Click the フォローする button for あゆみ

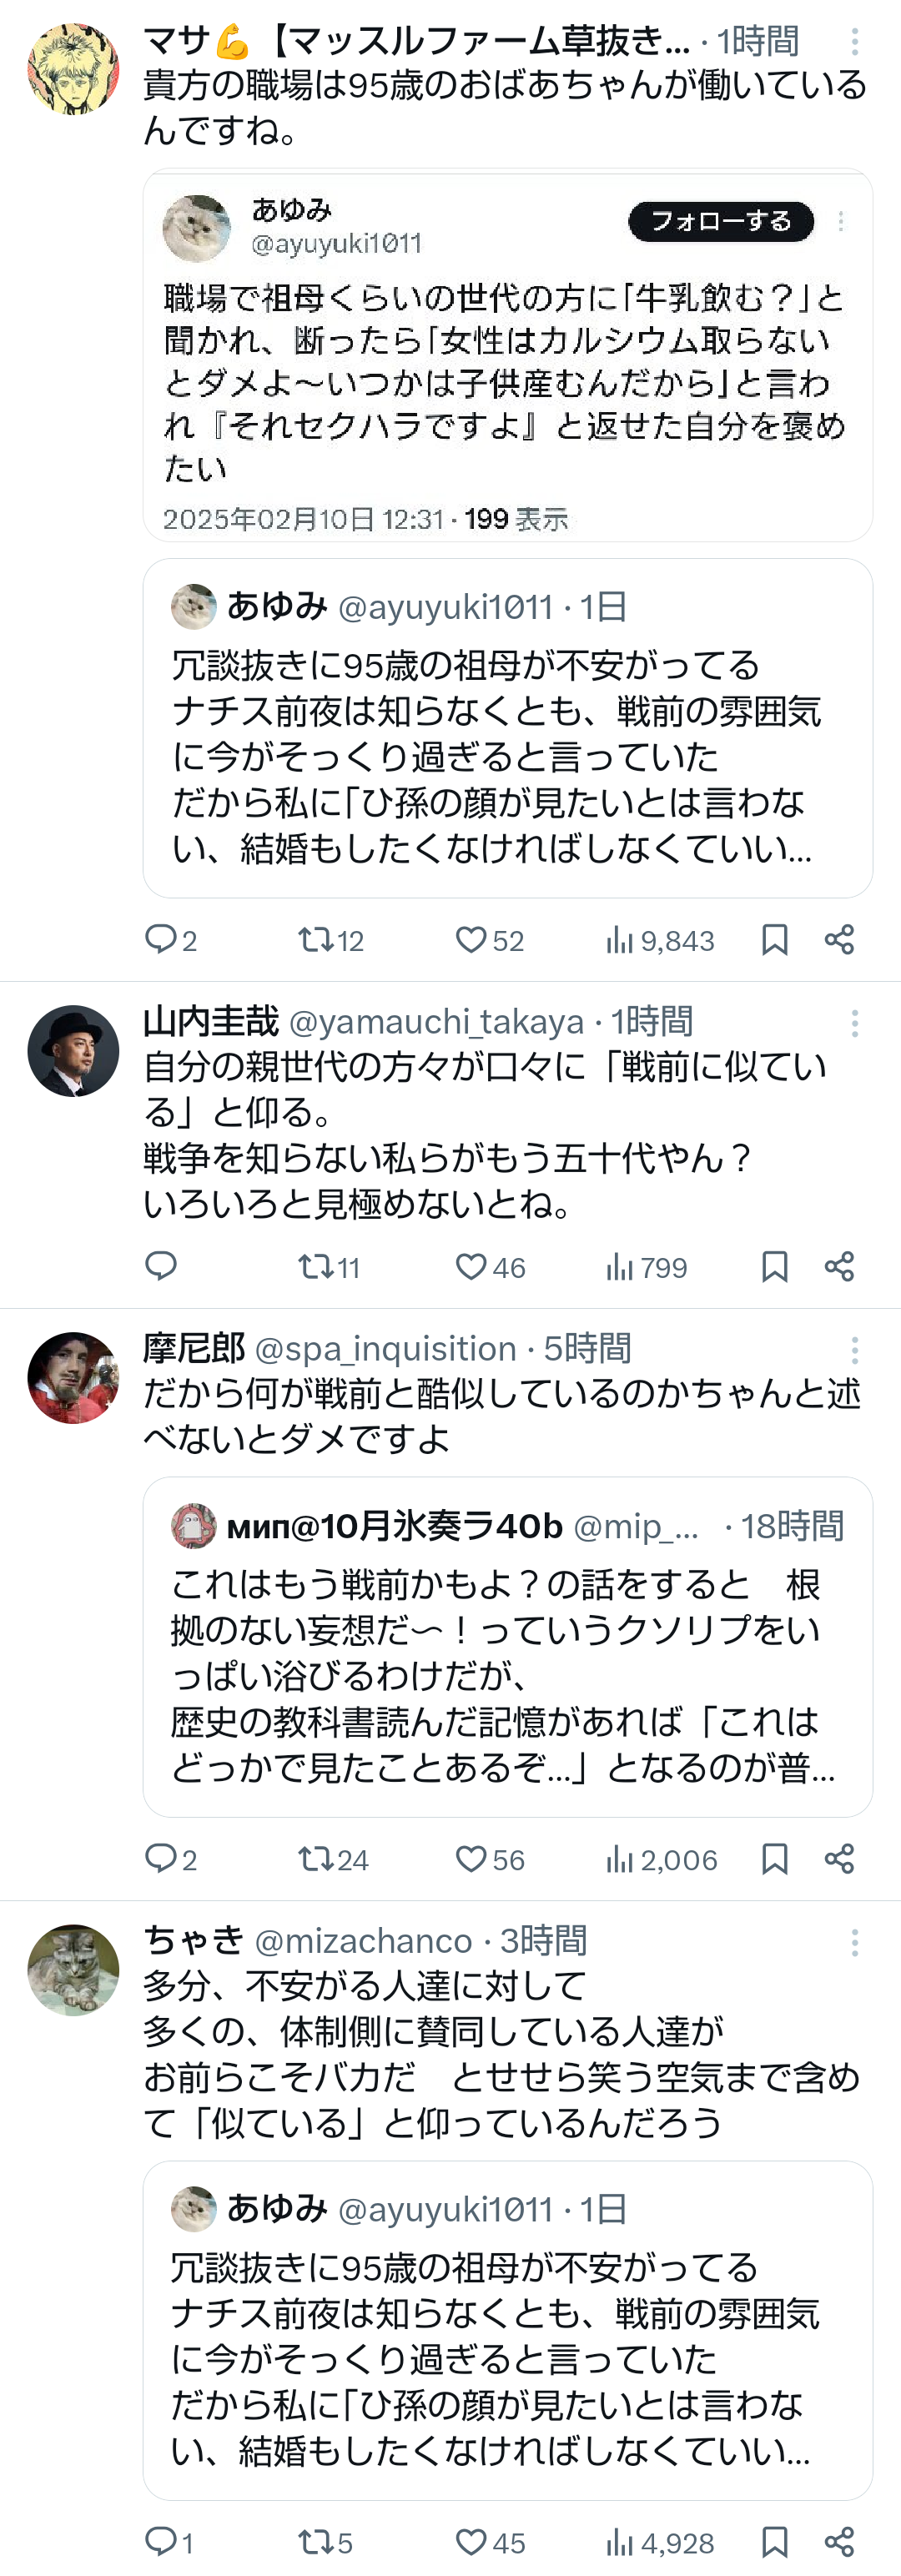(720, 222)
